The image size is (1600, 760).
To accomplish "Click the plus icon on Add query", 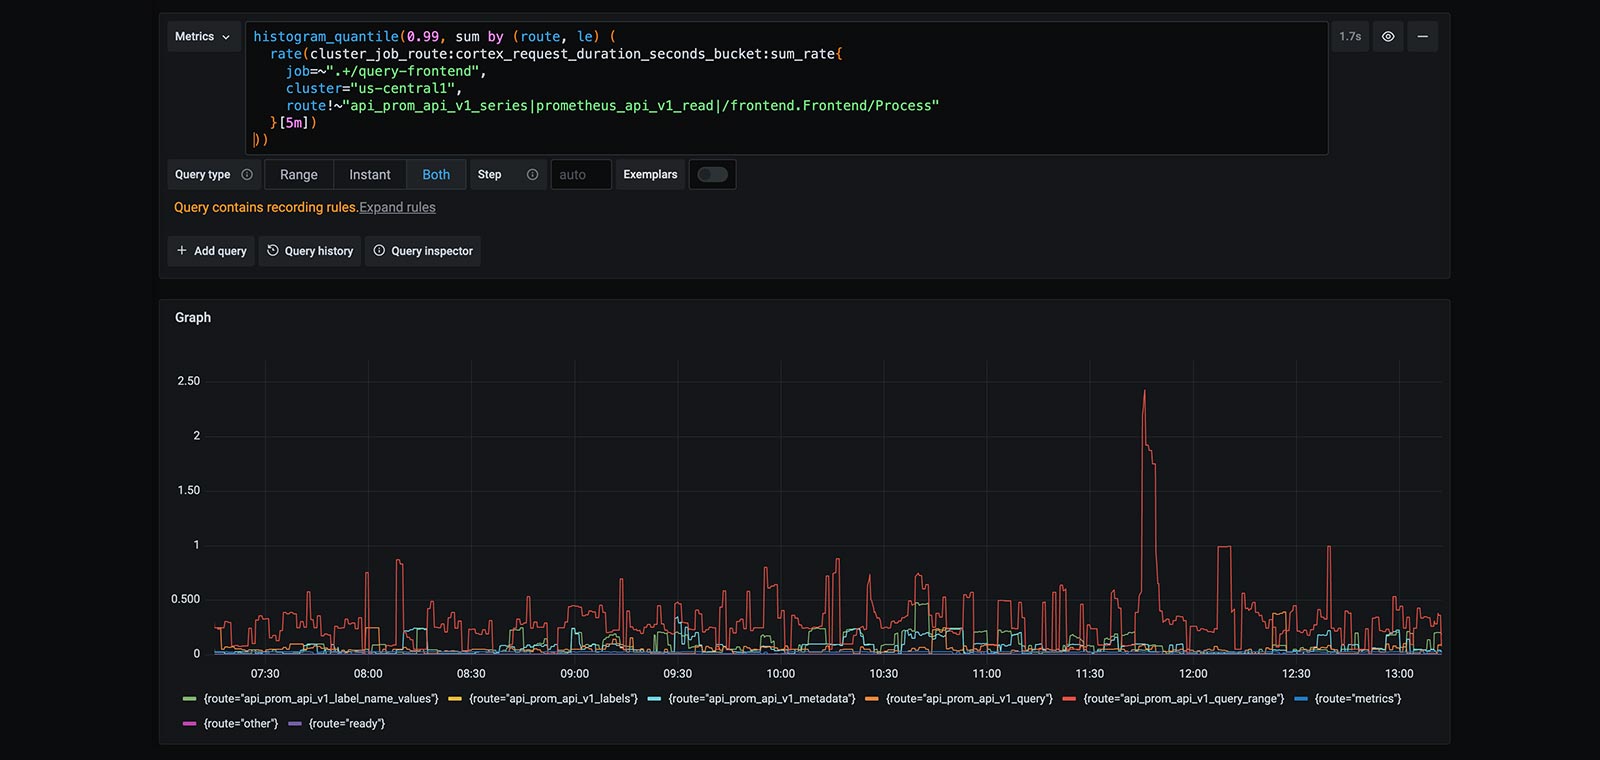I will 182,251.
